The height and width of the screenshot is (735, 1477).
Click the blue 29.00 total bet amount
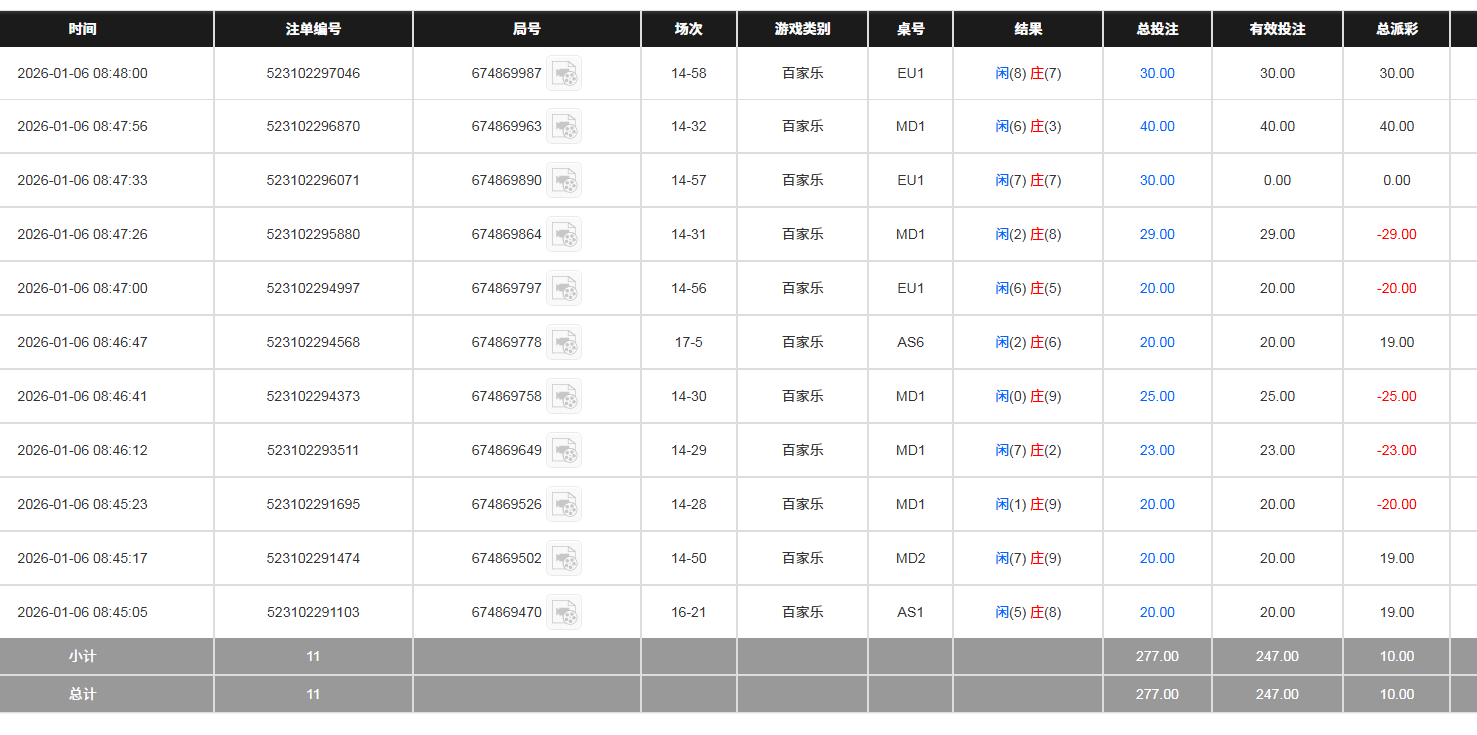[1157, 235]
